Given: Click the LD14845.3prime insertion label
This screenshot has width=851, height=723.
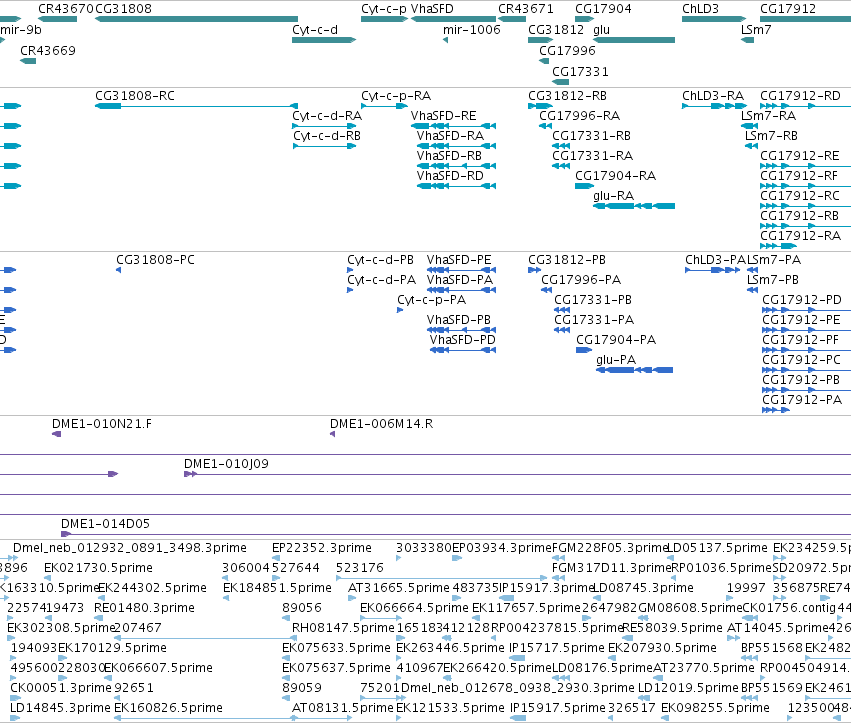Looking at the screenshot, I should point(60,708).
